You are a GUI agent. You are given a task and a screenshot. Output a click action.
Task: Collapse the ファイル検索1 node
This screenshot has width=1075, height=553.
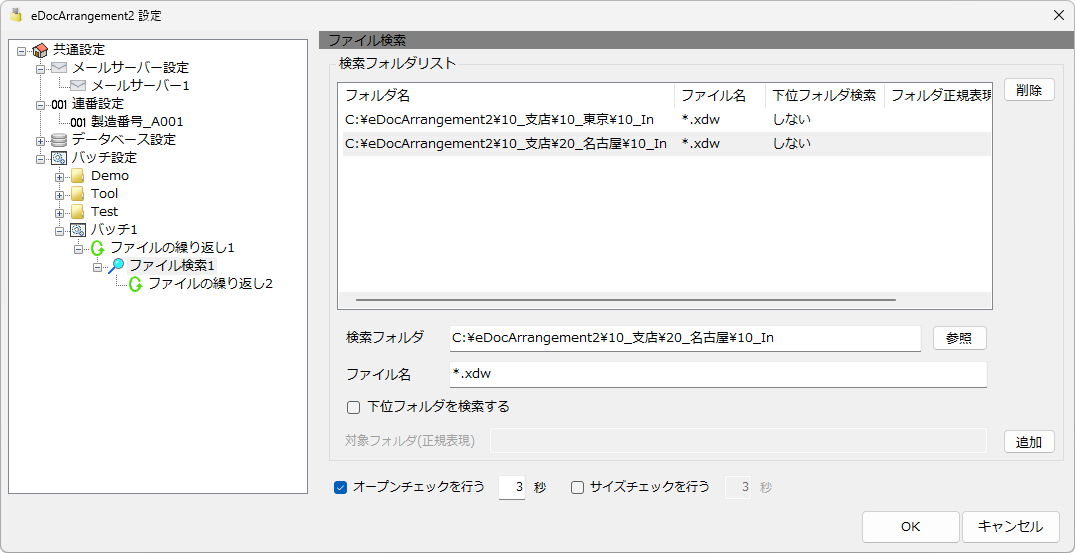click(97, 266)
